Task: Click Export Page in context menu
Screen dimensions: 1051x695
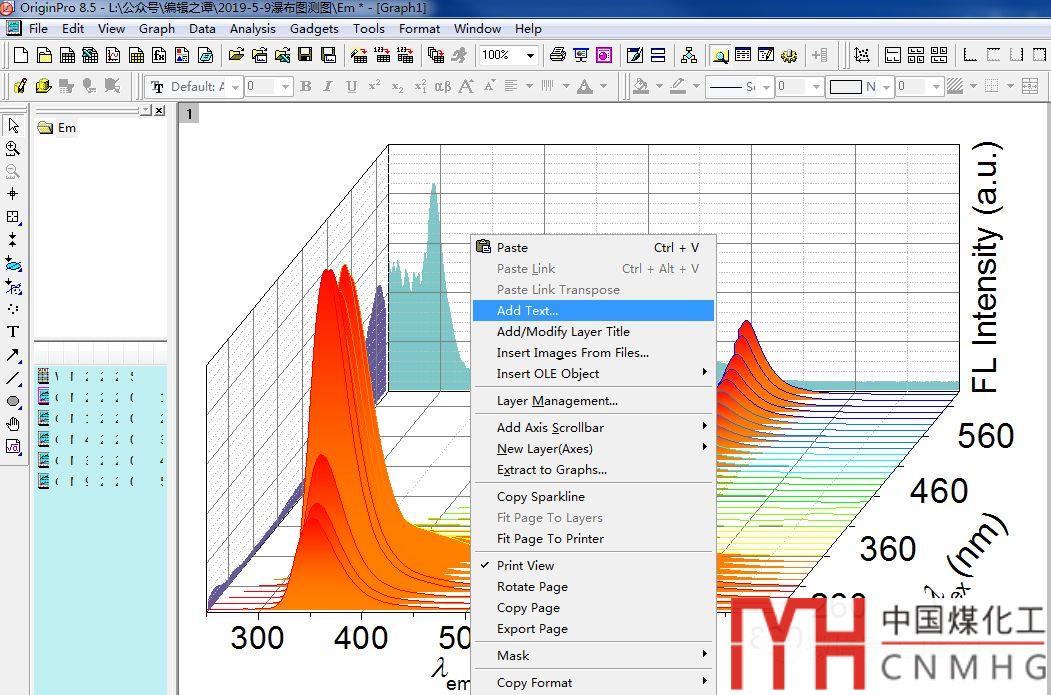Action: [x=532, y=629]
